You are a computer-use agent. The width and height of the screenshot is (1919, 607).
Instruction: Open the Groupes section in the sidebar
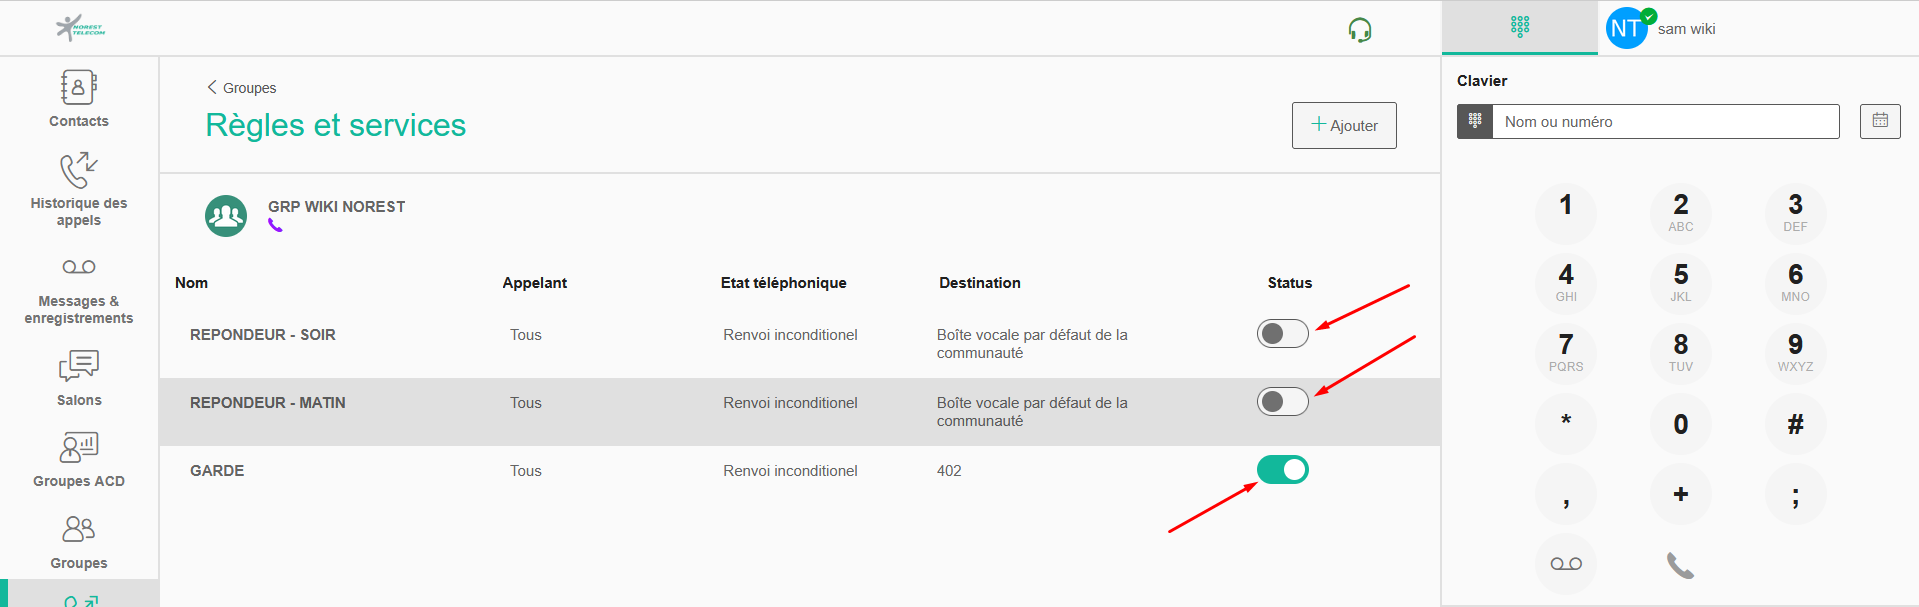[x=79, y=542]
